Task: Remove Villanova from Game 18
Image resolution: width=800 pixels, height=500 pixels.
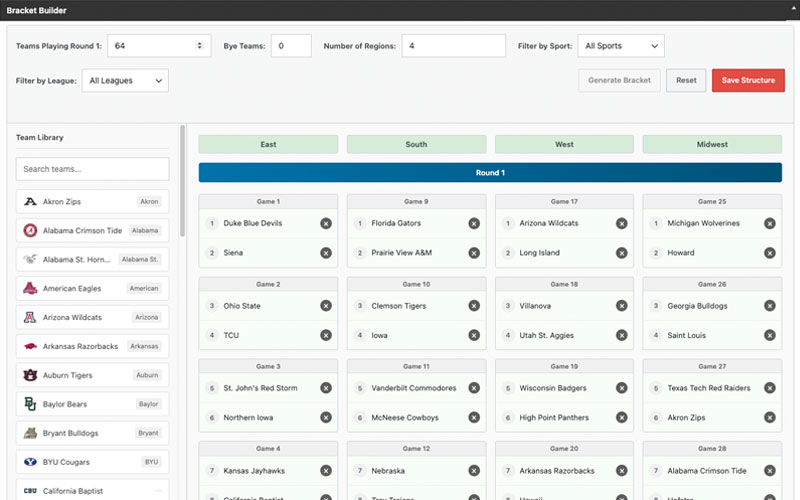Action: point(621,306)
